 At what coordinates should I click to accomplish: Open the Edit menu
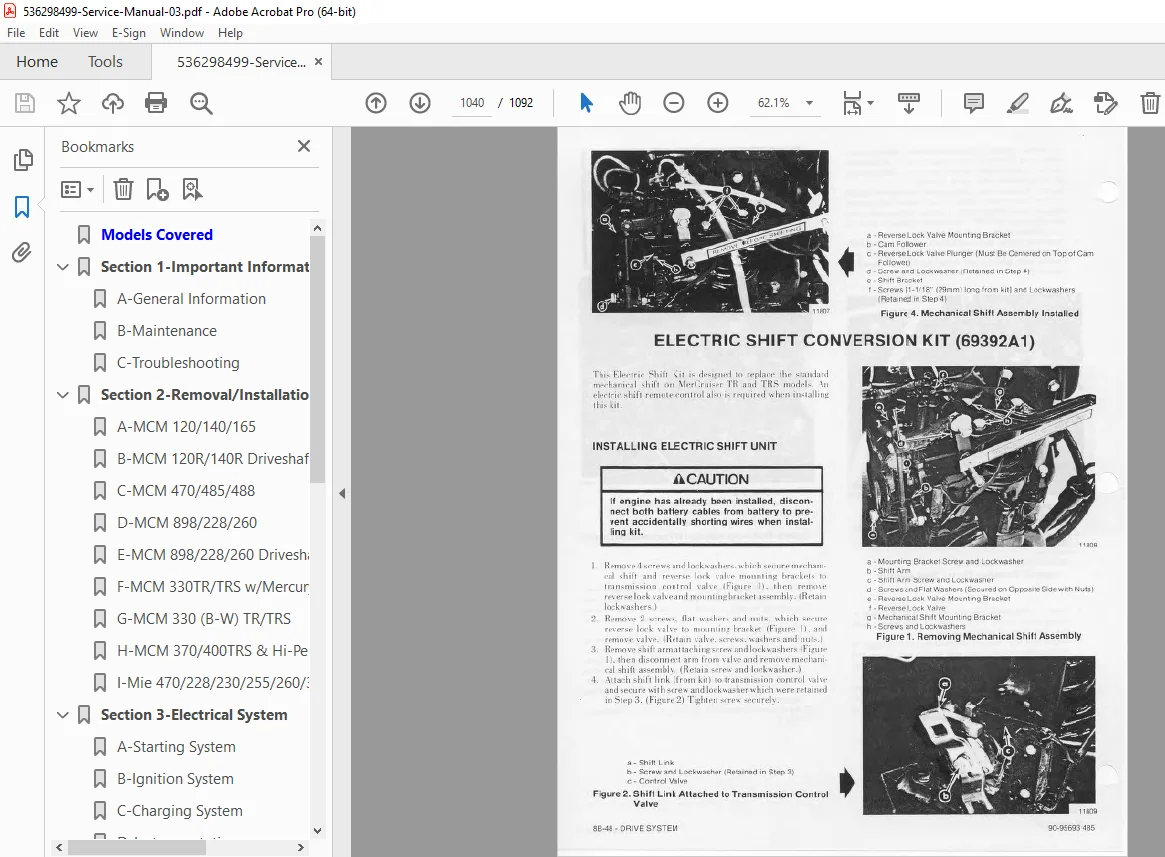49,33
